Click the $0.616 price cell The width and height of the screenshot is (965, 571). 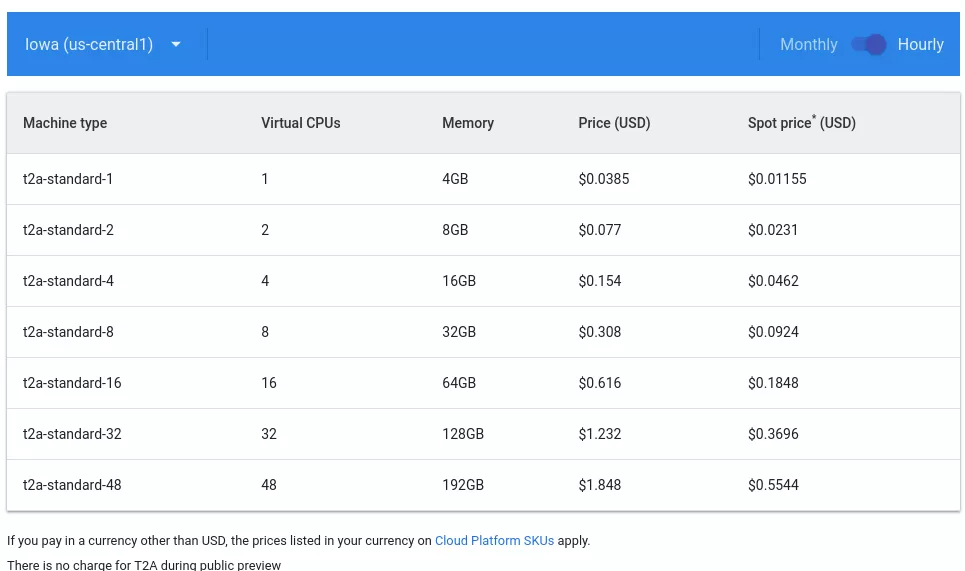599,383
